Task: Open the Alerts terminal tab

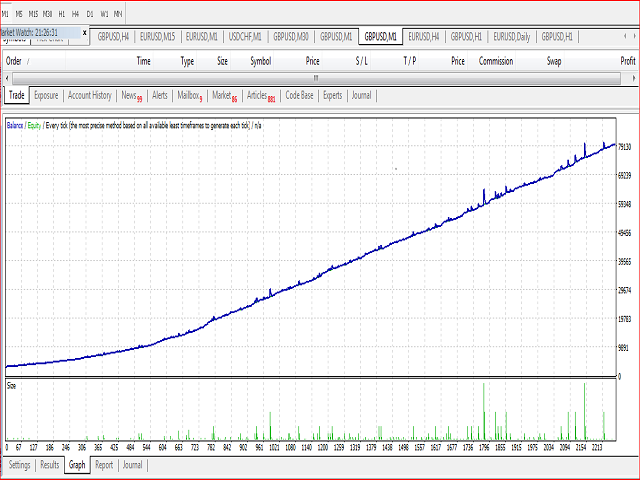Action: [x=160, y=96]
